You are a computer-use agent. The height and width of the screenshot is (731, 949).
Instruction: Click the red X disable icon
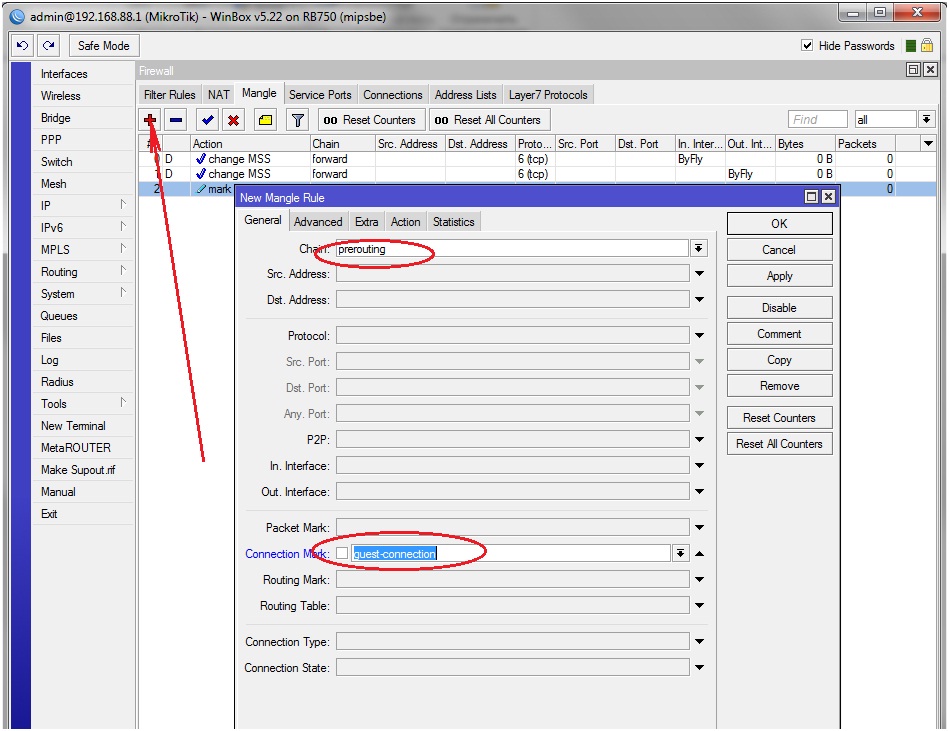pos(233,120)
